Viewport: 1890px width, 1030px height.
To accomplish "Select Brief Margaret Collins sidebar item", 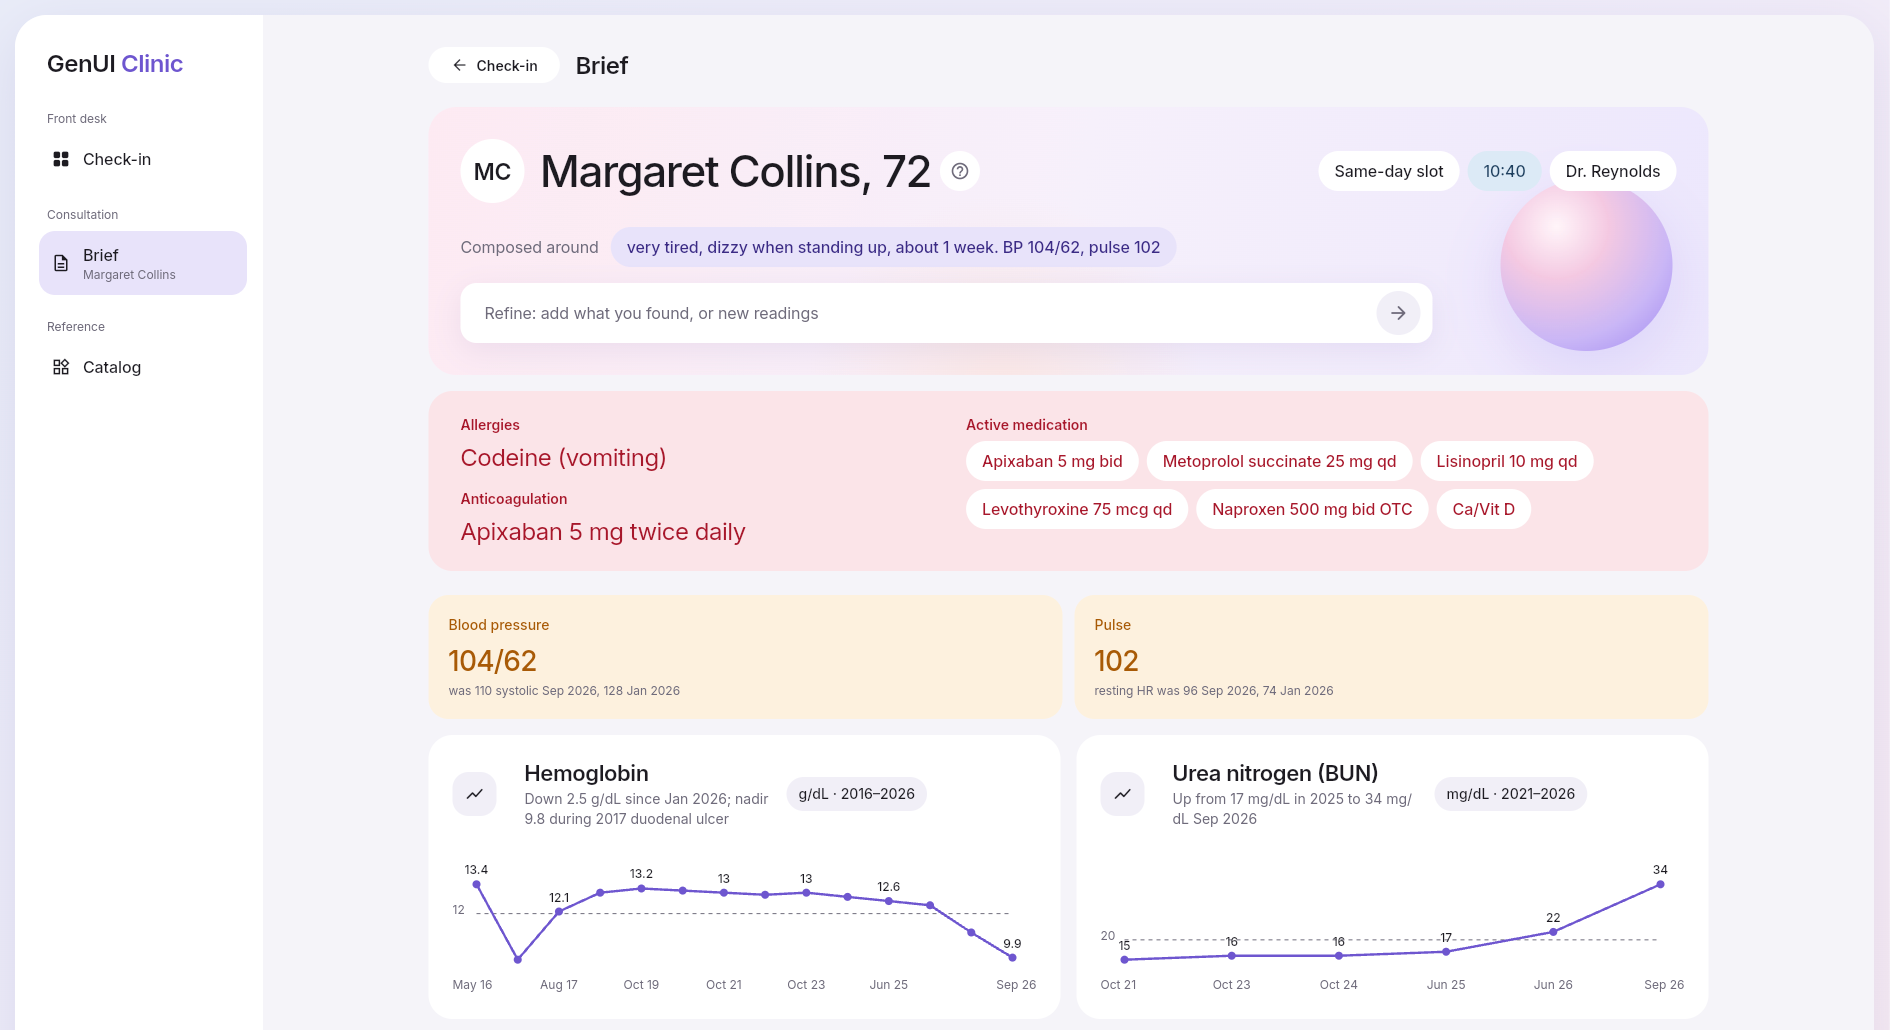I will point(143,263).
